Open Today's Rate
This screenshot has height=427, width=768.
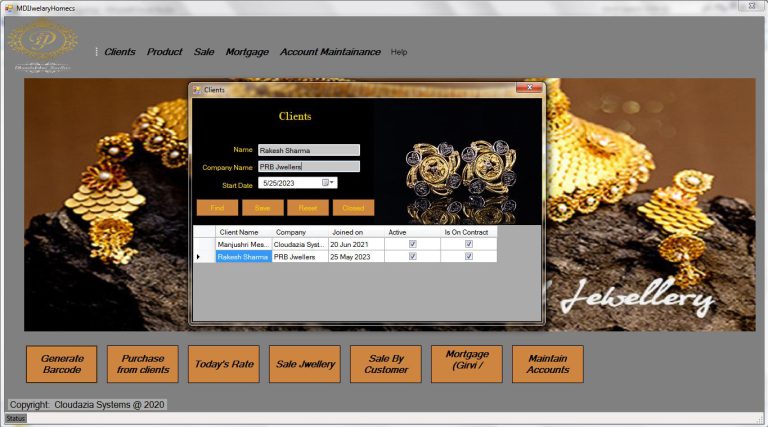[224, 364]
